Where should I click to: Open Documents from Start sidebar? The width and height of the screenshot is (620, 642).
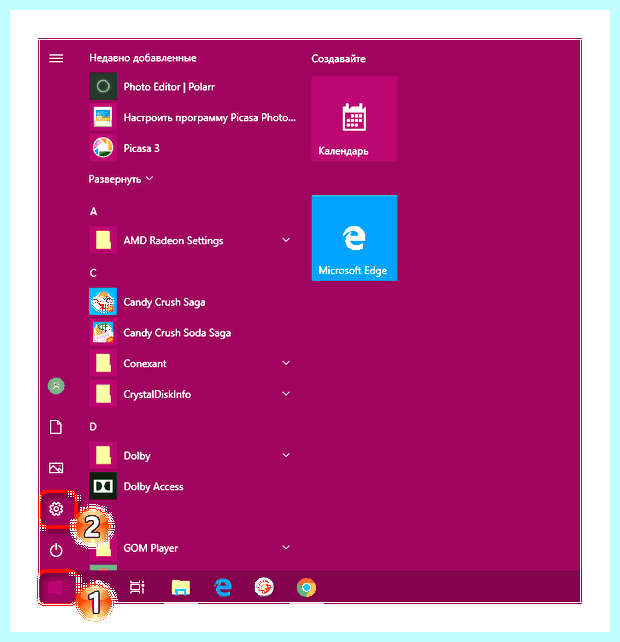point(56,427)
